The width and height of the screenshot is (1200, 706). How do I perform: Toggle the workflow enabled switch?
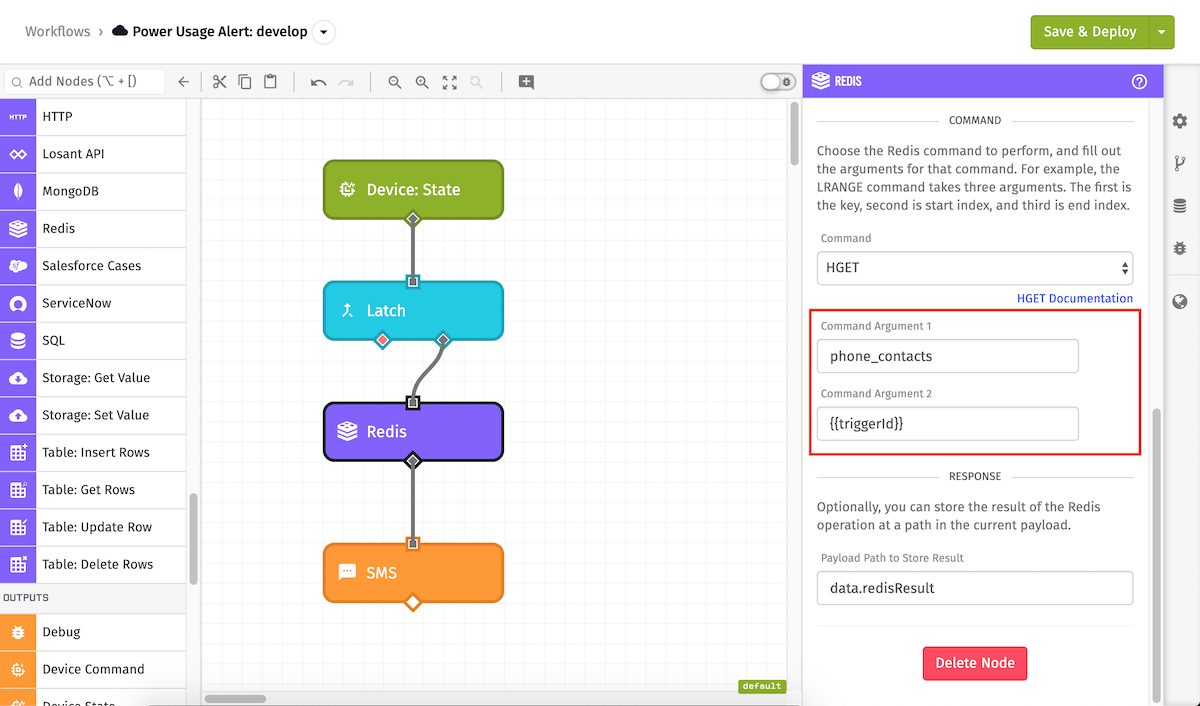(x=777, y=82)
